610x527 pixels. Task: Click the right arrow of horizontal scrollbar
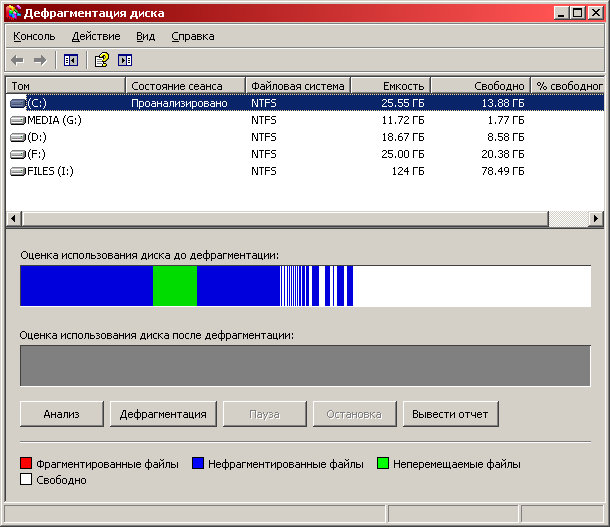[x=597, y=219]
